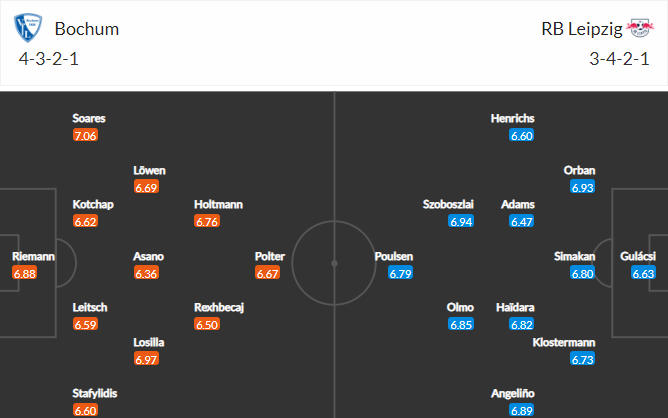The width and height of the screenshot is (668, 418).
Task: Click Olmo's 6.85 rating badge
Action: tap(460, 325)
